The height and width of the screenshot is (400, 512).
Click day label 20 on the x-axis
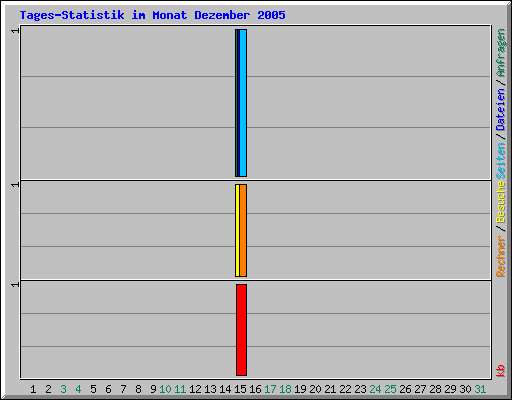[315, 389]
